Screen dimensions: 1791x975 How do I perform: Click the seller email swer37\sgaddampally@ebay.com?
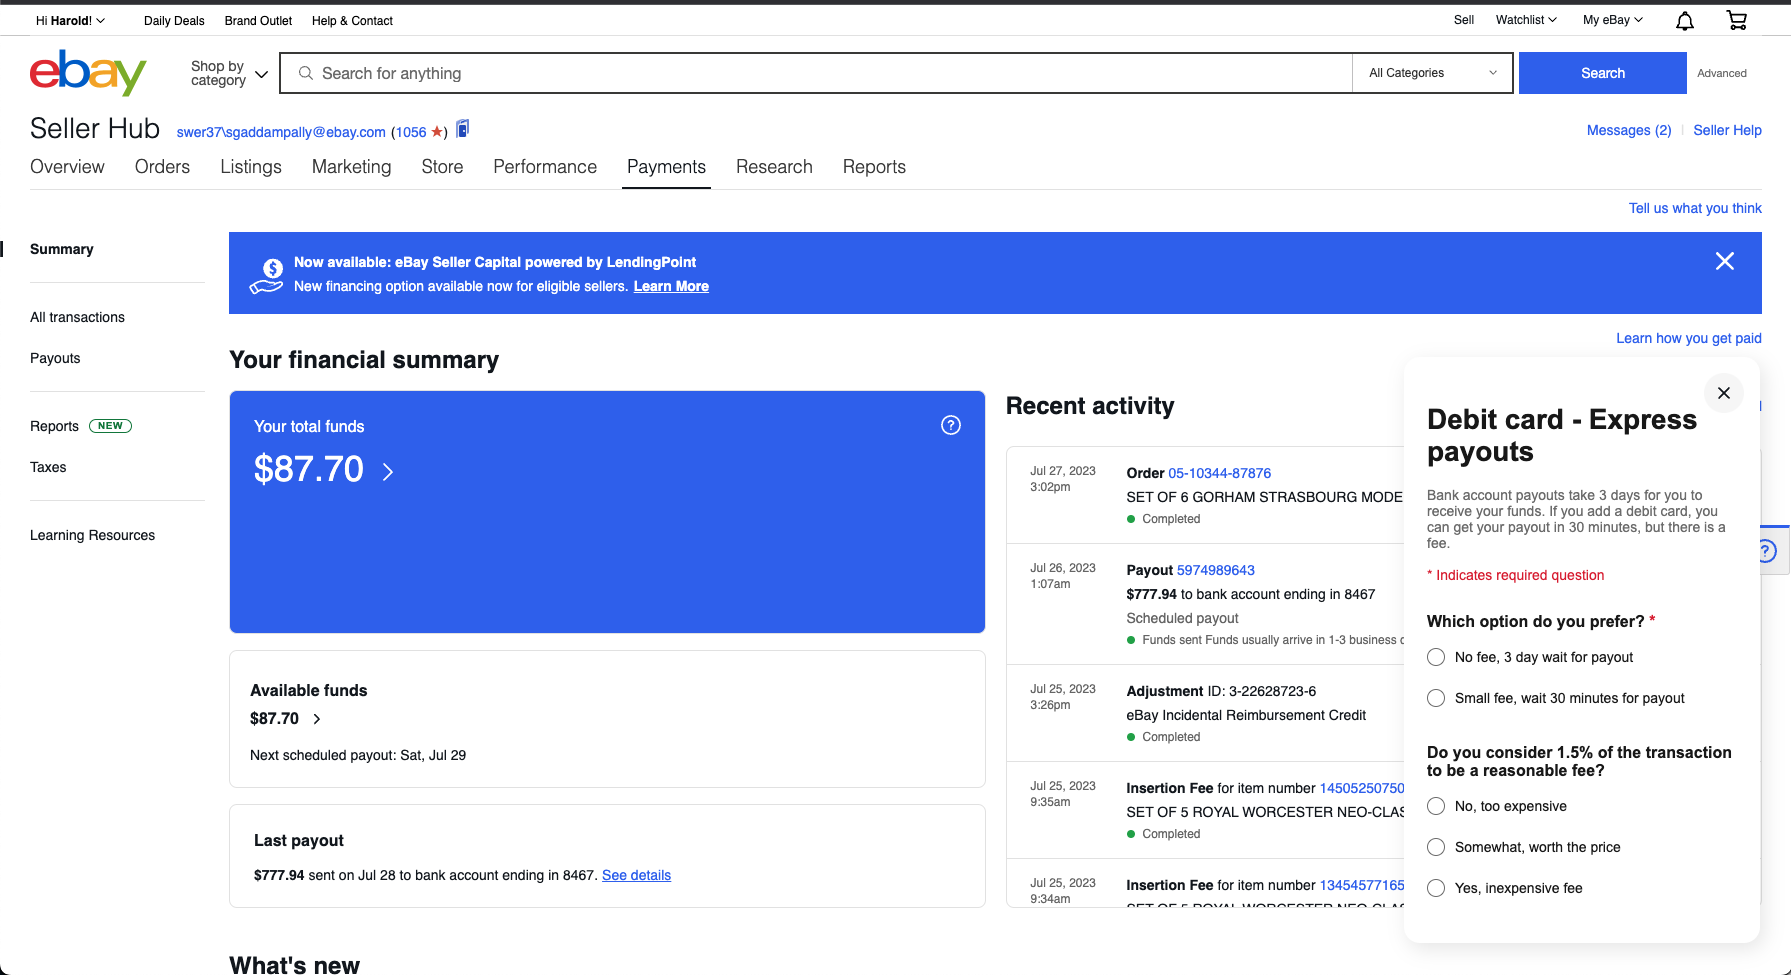tap(281, 132)
